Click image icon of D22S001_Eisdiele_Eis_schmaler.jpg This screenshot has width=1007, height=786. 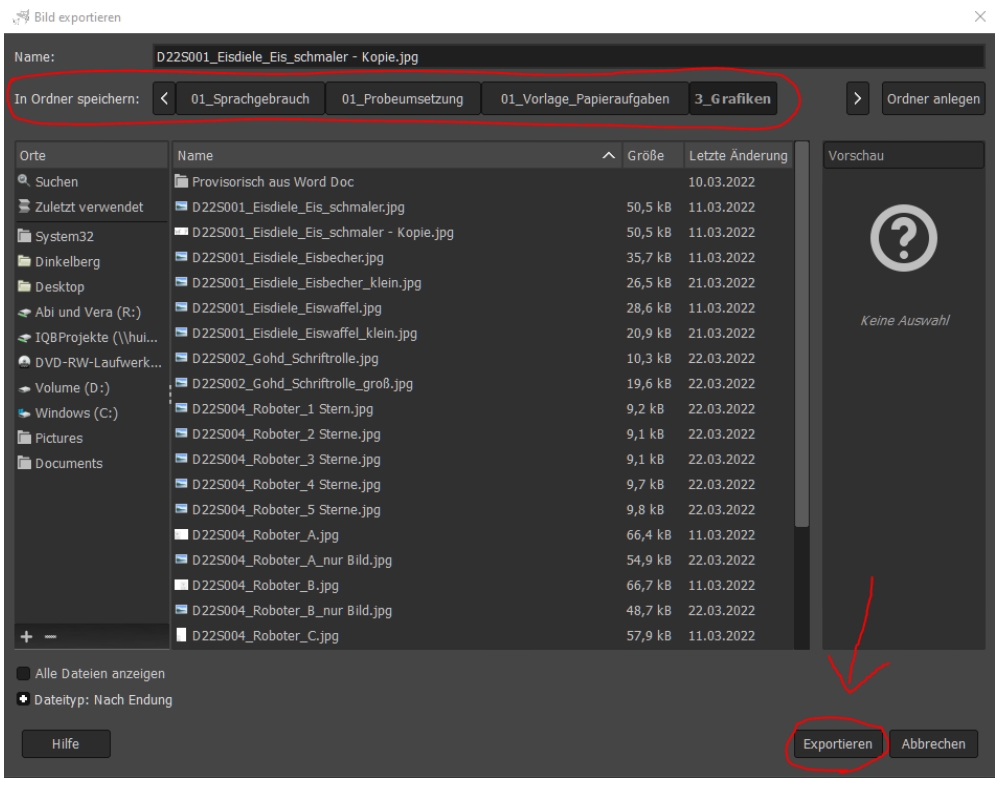(x=181, y=207)
